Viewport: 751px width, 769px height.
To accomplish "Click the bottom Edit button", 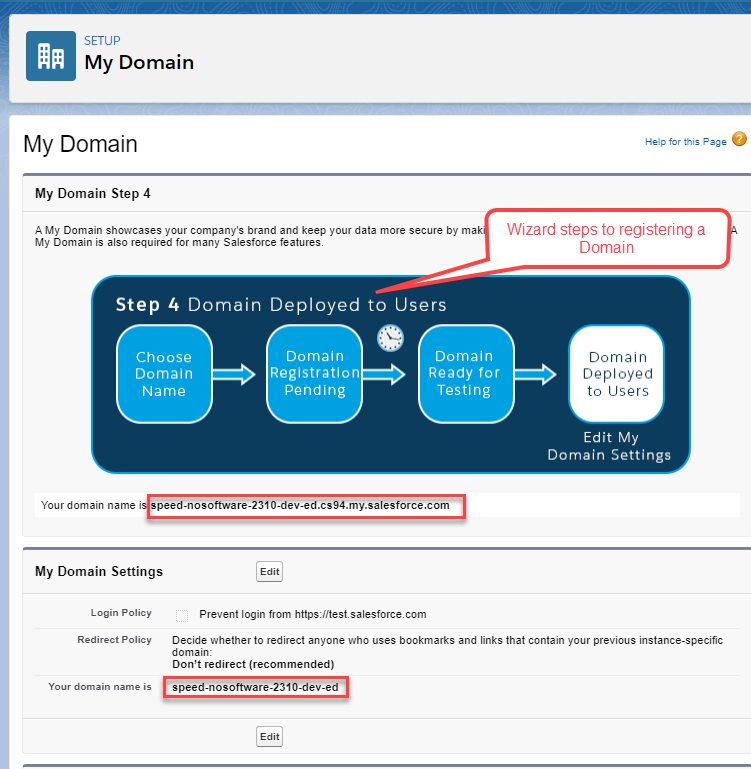I will tap(269, 736).
